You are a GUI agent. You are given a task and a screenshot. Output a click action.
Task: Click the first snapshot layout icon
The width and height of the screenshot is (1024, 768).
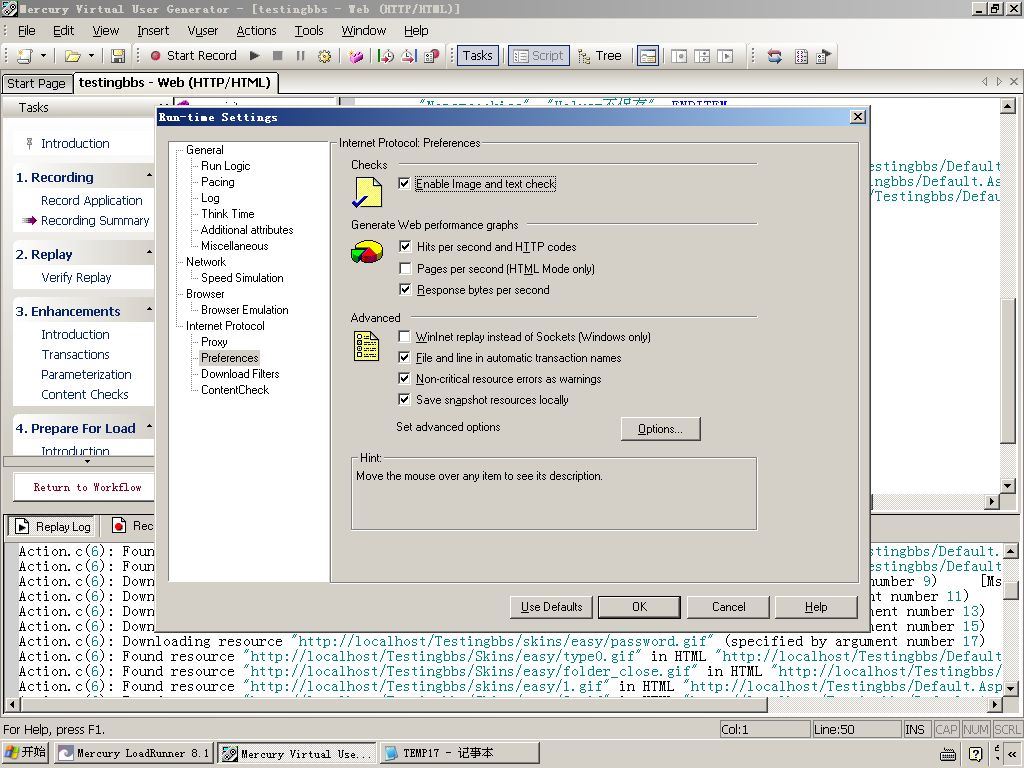tap(679, 56)
